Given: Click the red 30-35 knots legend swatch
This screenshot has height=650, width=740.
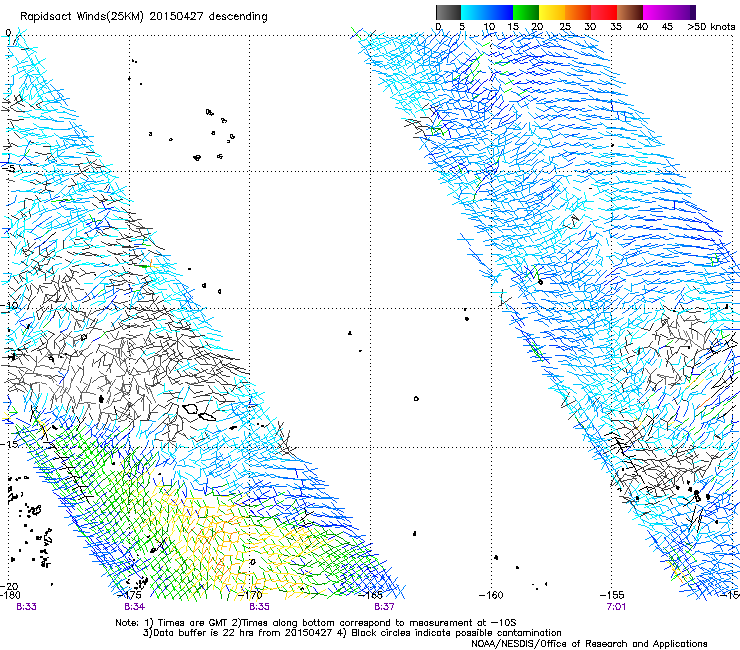Looking at the screenshot, I should [x=604, y=12].
